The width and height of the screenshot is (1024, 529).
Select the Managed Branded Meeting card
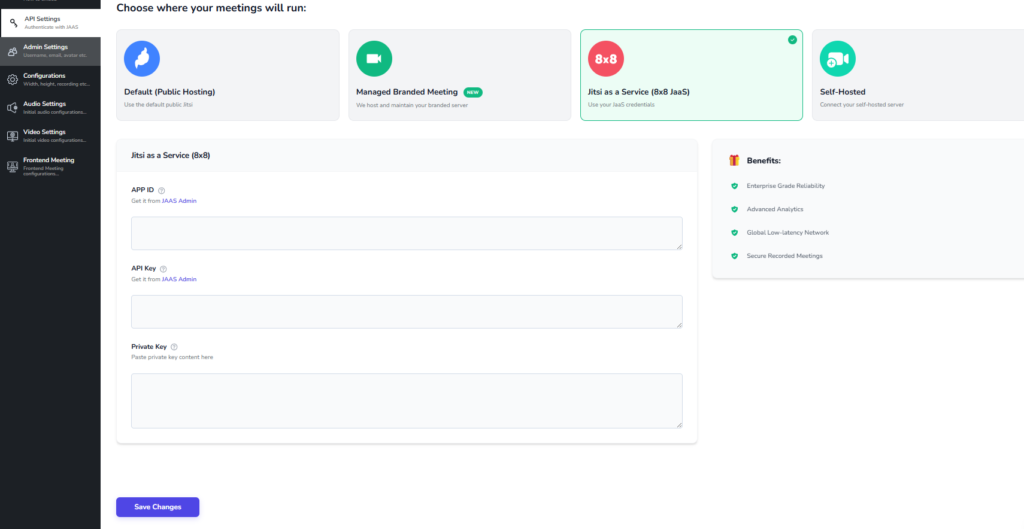click(x=460, y=75)
